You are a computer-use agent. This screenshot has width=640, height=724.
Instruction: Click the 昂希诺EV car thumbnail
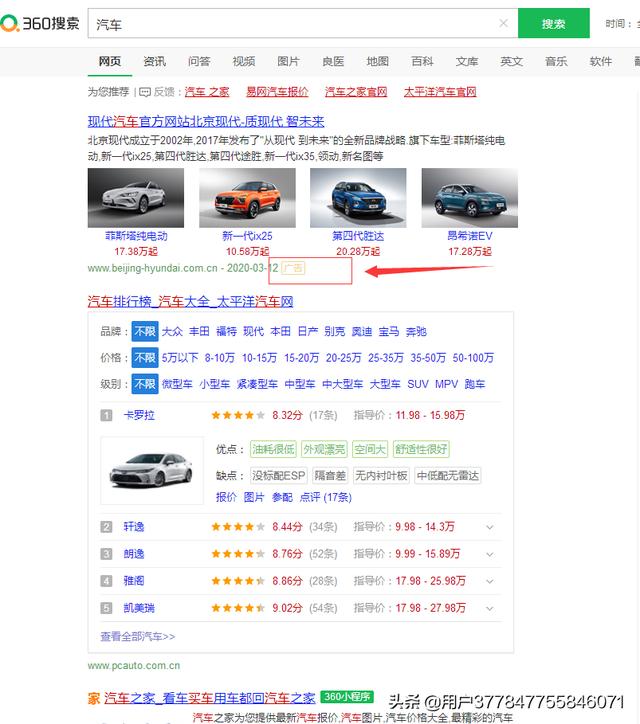(470, 198)
